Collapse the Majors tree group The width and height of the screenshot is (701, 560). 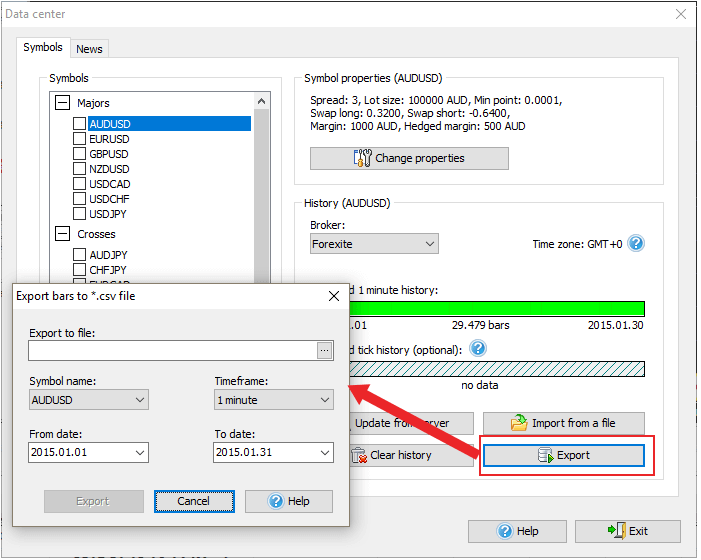pyautogui.click(x=63, y=103)
